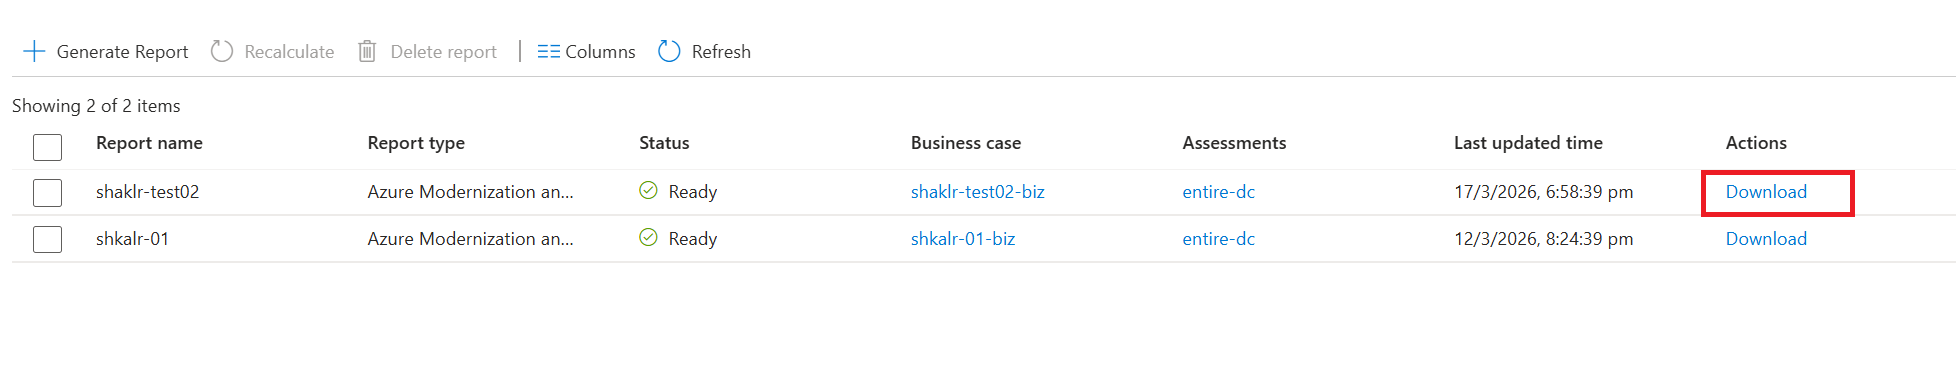
Task: Click the Refresh circular arrow icon
Action: click(x=669, y=51)
